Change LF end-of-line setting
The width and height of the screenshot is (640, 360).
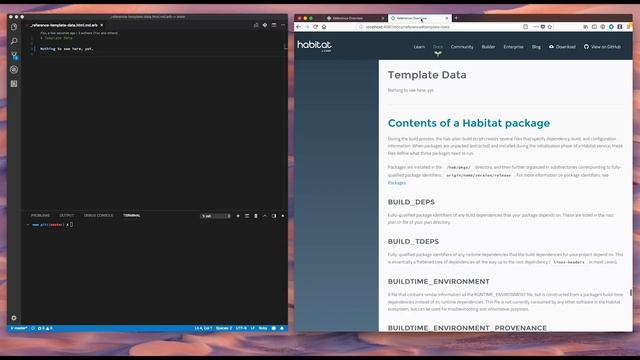tap(253, 328)
